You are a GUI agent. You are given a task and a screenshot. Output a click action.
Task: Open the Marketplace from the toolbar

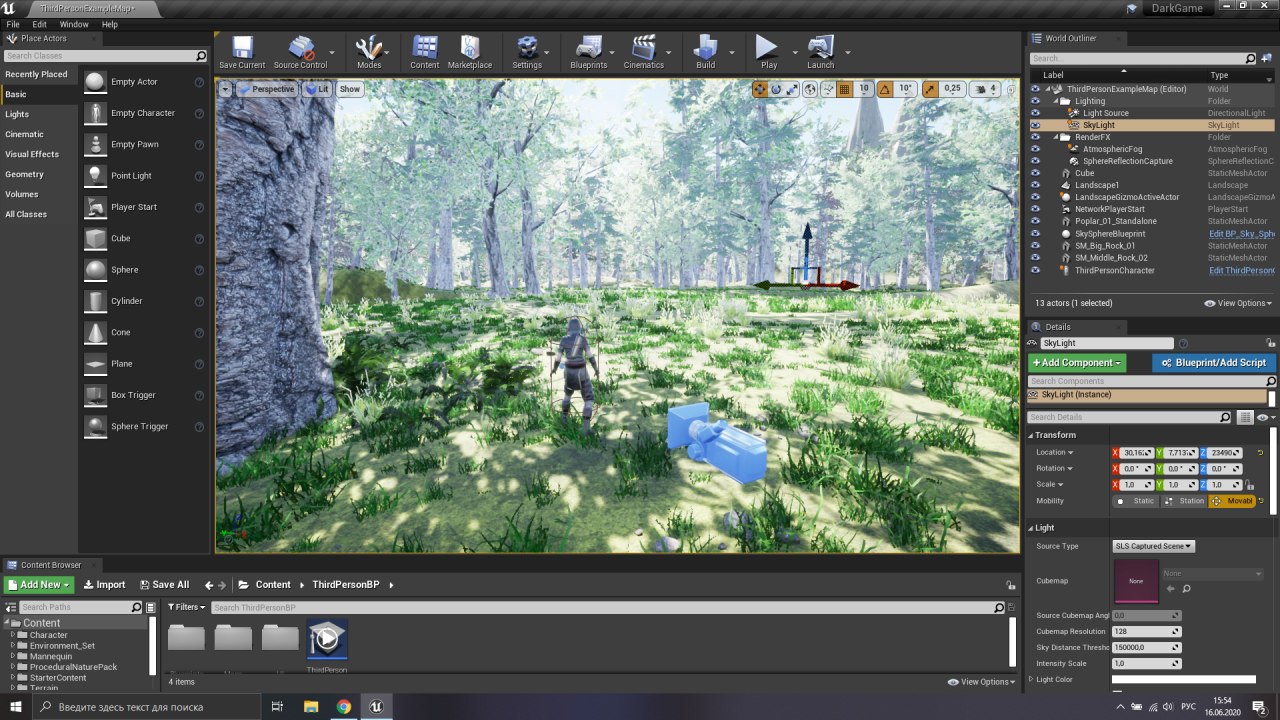click(x=470, y=52)
